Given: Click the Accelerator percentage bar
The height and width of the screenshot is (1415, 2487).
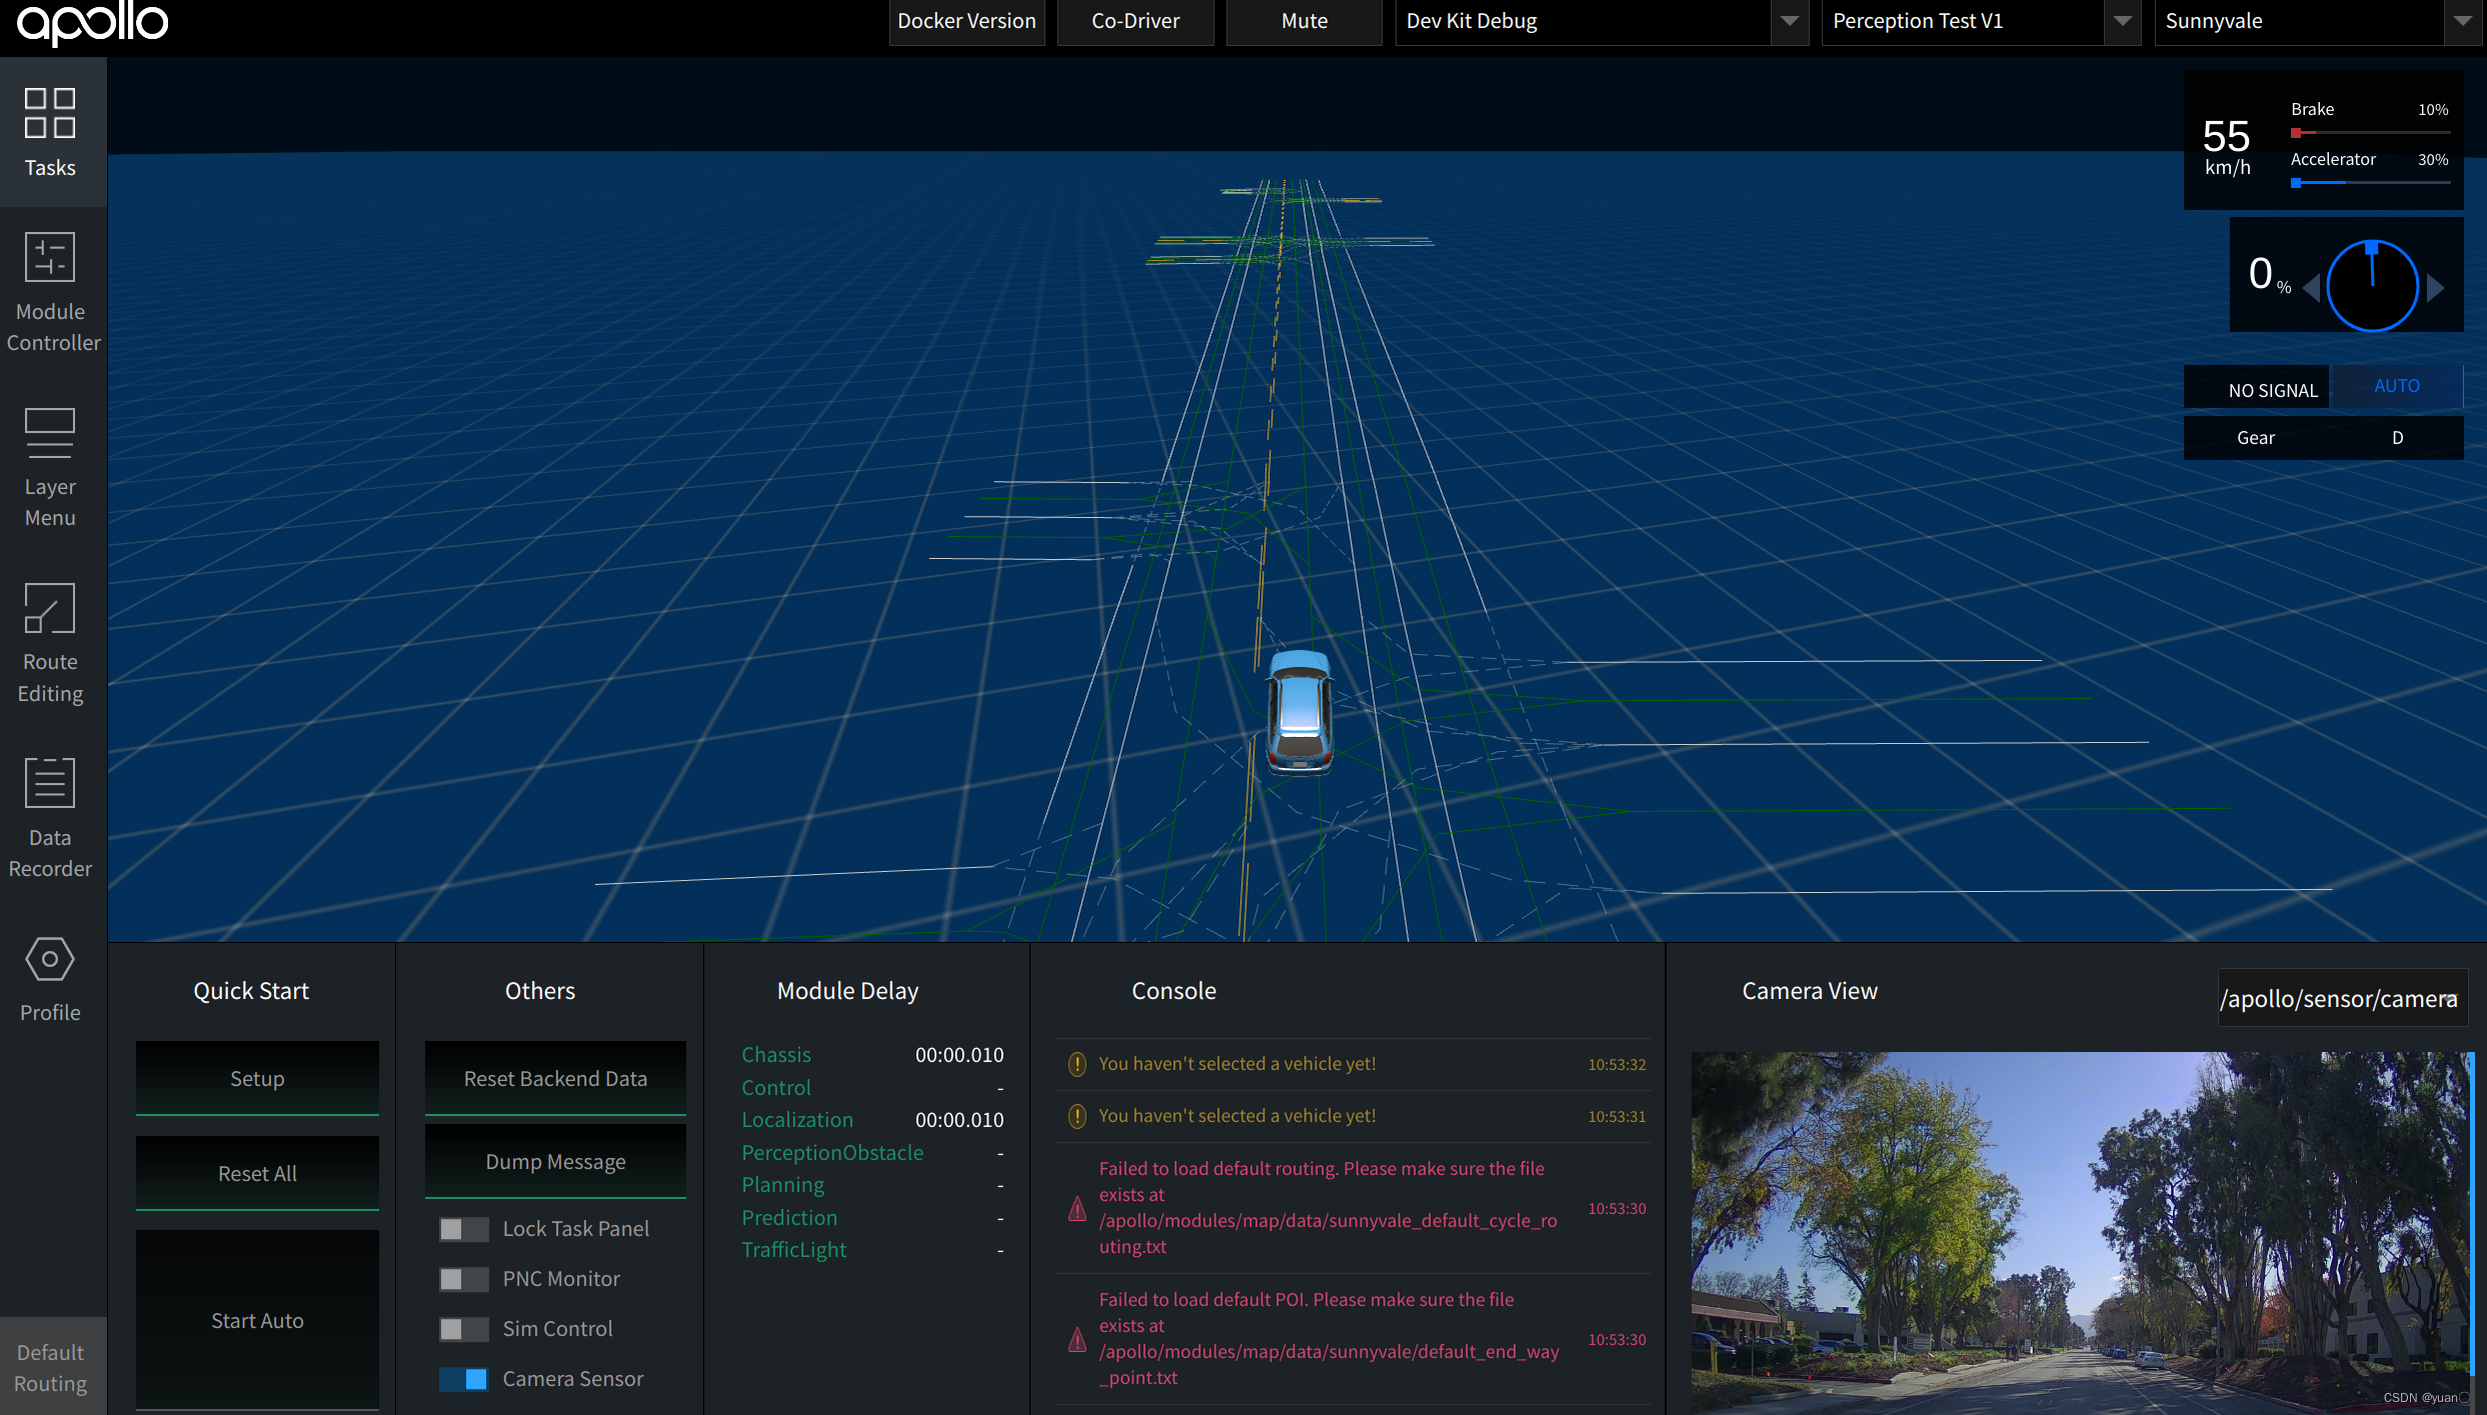Looking at the screenshot, I should 2370,183.
